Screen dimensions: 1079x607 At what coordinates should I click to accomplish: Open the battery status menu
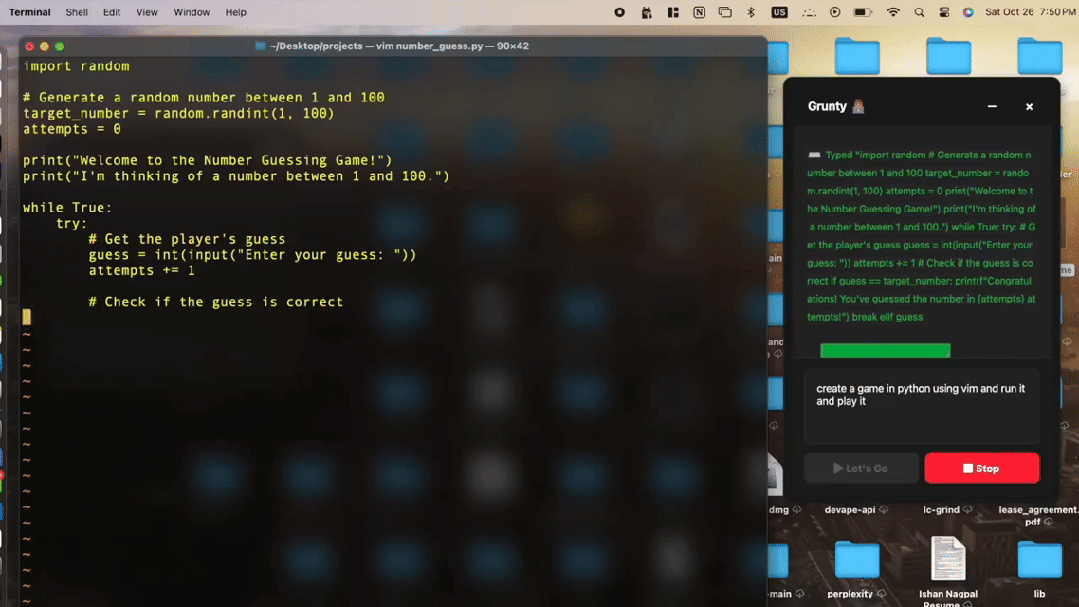[863, 12]
